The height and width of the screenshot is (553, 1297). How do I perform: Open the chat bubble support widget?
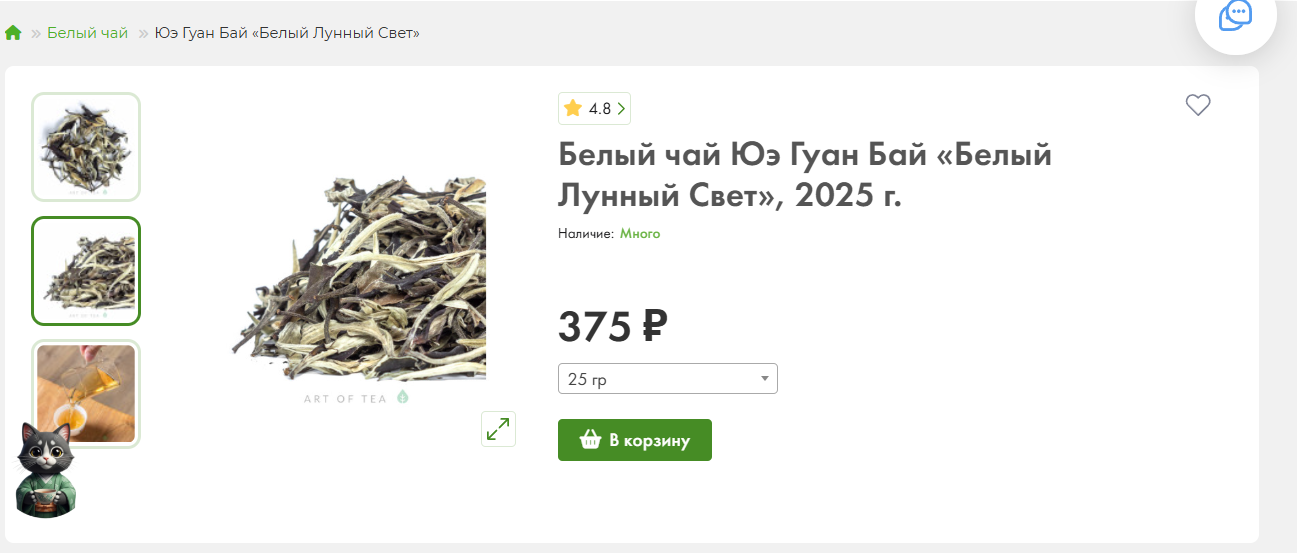[x=1235, y=14]
